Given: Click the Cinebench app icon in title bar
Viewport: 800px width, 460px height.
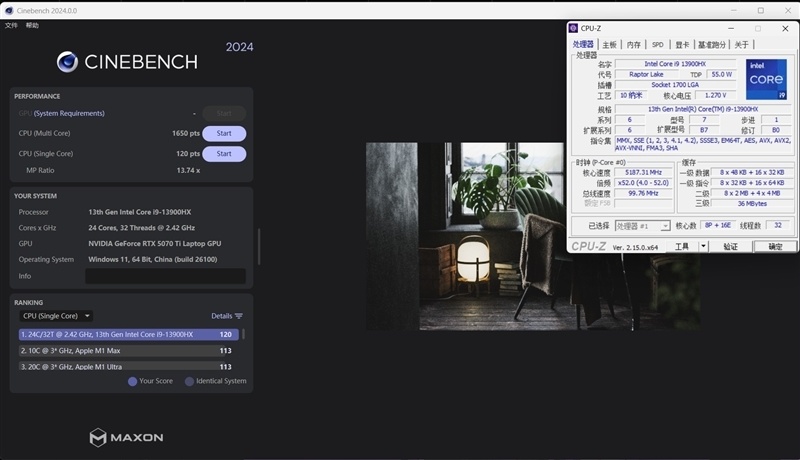Looking at the screenshot, I should tap(9, 10).
